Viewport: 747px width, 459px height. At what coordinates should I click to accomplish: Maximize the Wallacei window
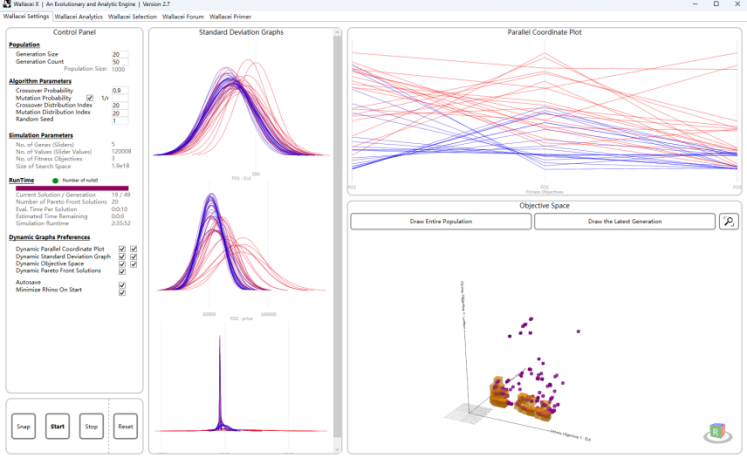coord(716,4)
